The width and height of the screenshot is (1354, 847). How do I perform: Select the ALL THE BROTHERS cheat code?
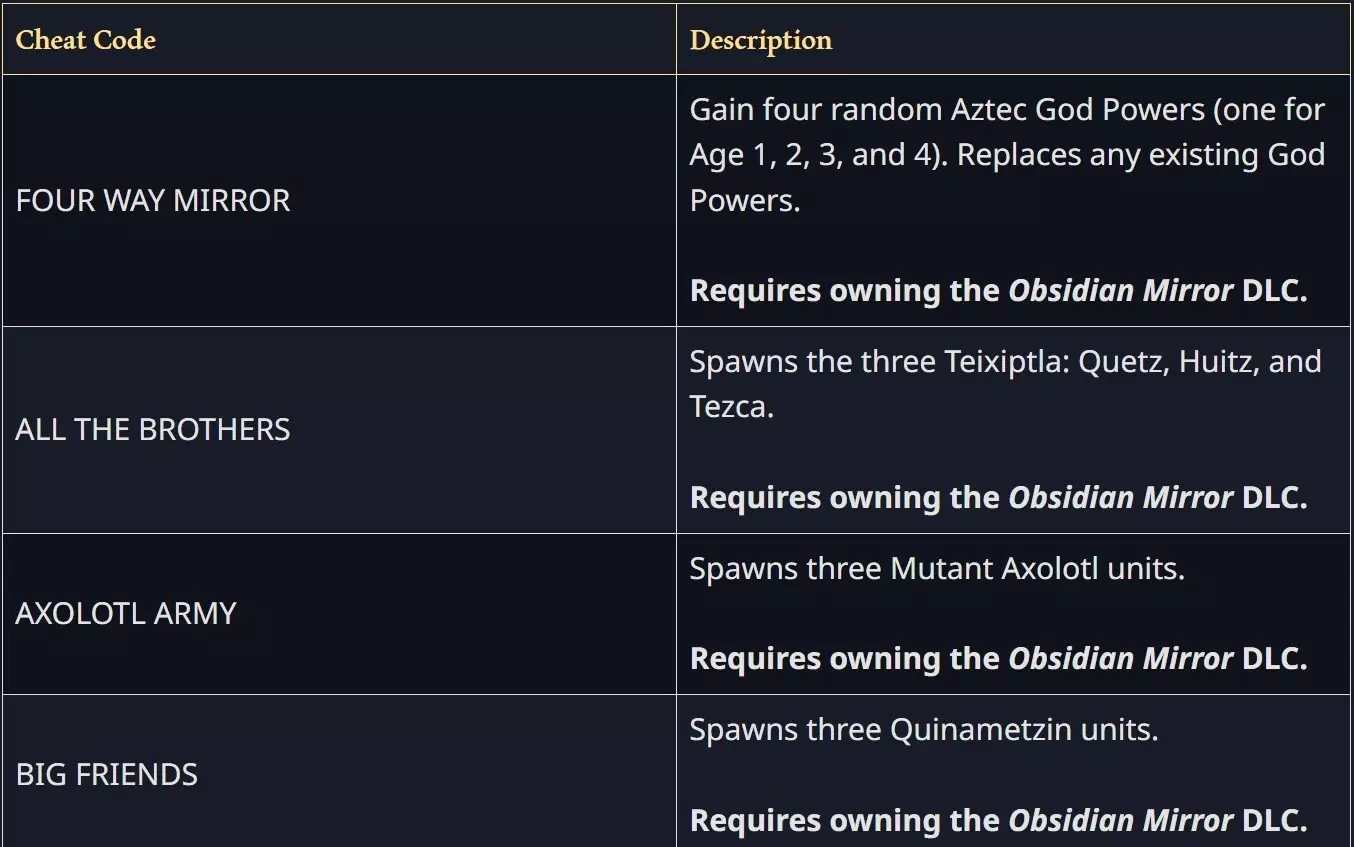153,429
